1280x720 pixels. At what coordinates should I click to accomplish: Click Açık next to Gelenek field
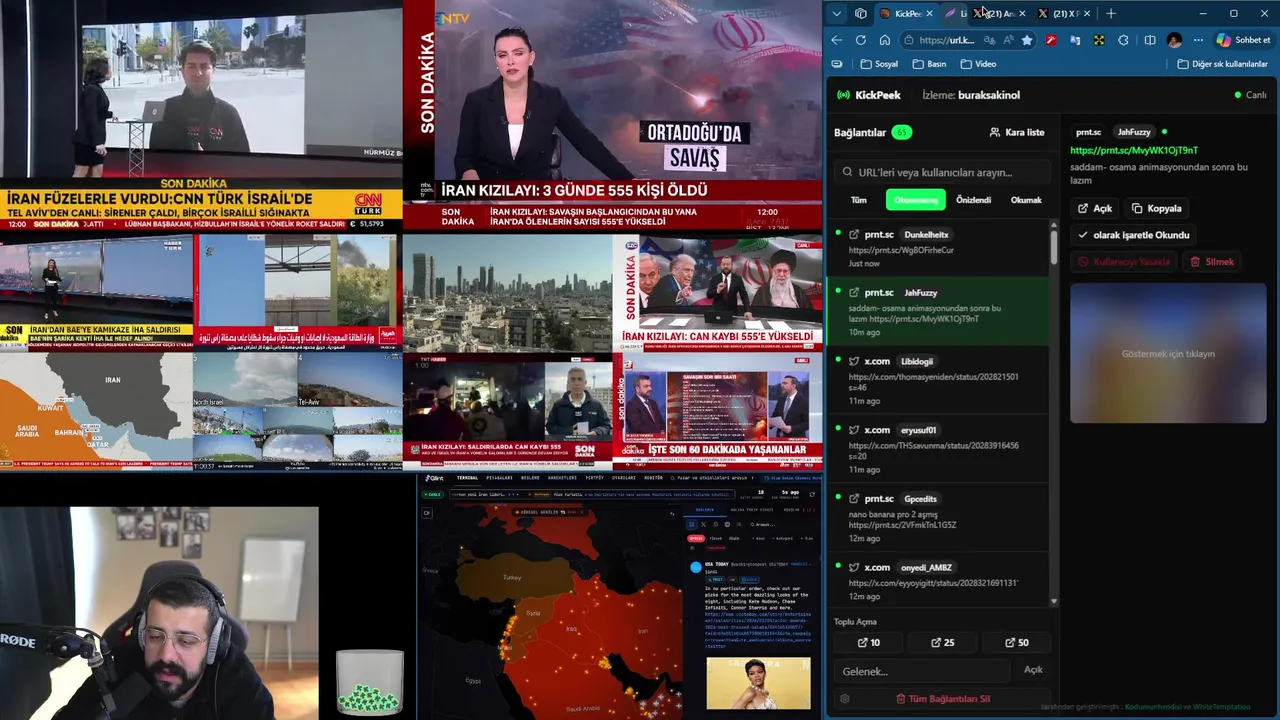coord(1033,670)
